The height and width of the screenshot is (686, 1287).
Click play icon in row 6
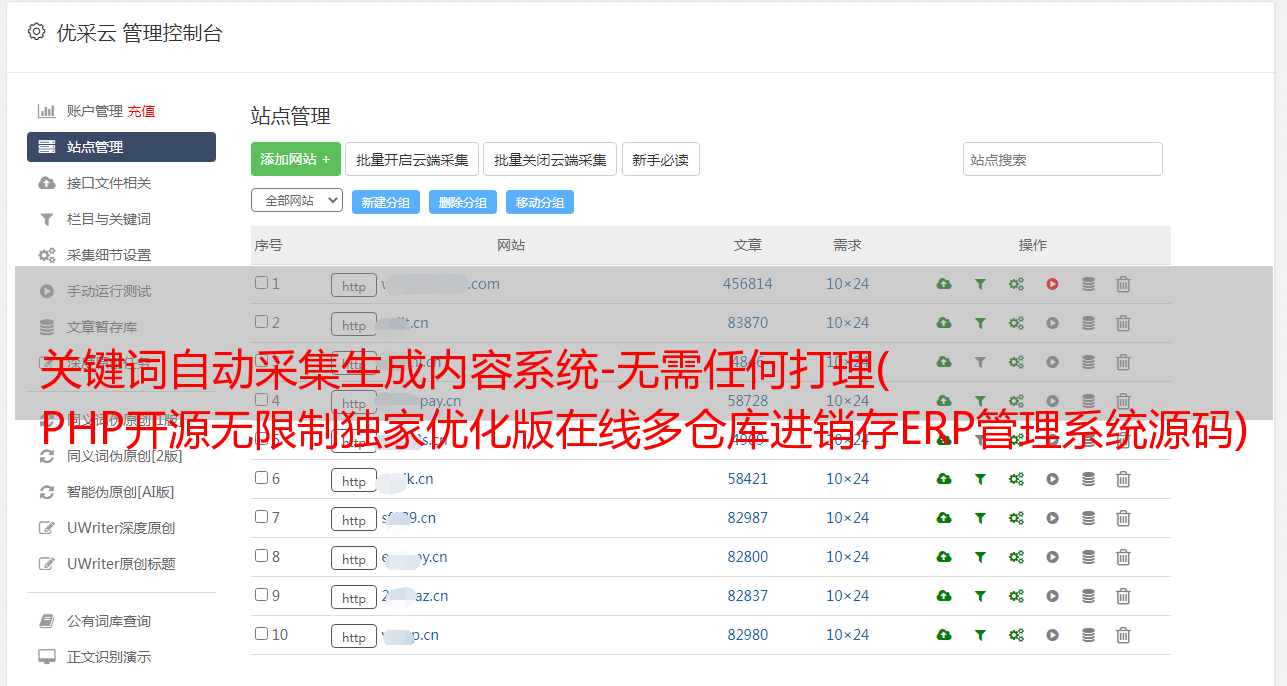[x=1052, y=479]
